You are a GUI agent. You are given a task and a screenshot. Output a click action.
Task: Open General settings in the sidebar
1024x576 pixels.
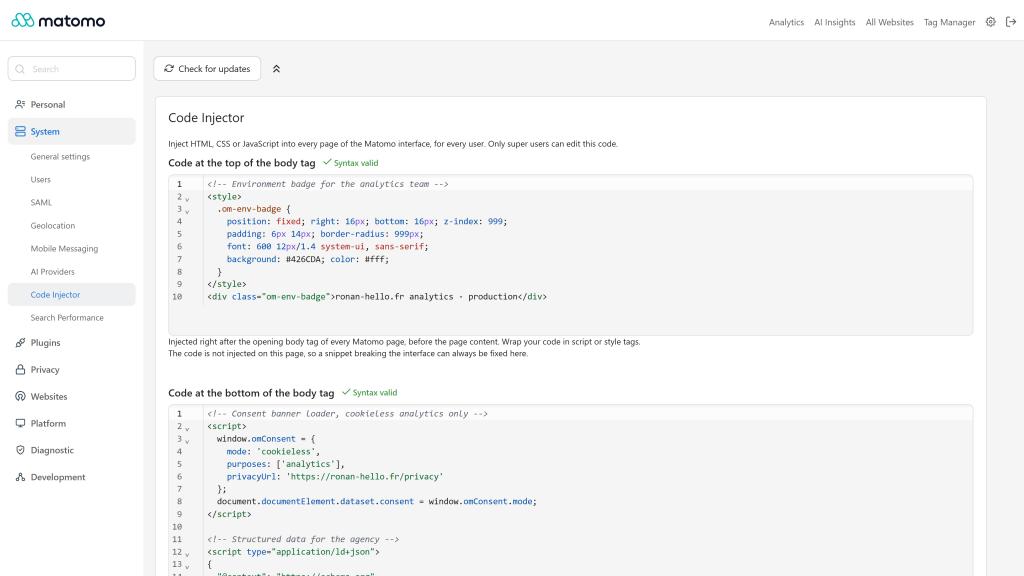point(60,157)
